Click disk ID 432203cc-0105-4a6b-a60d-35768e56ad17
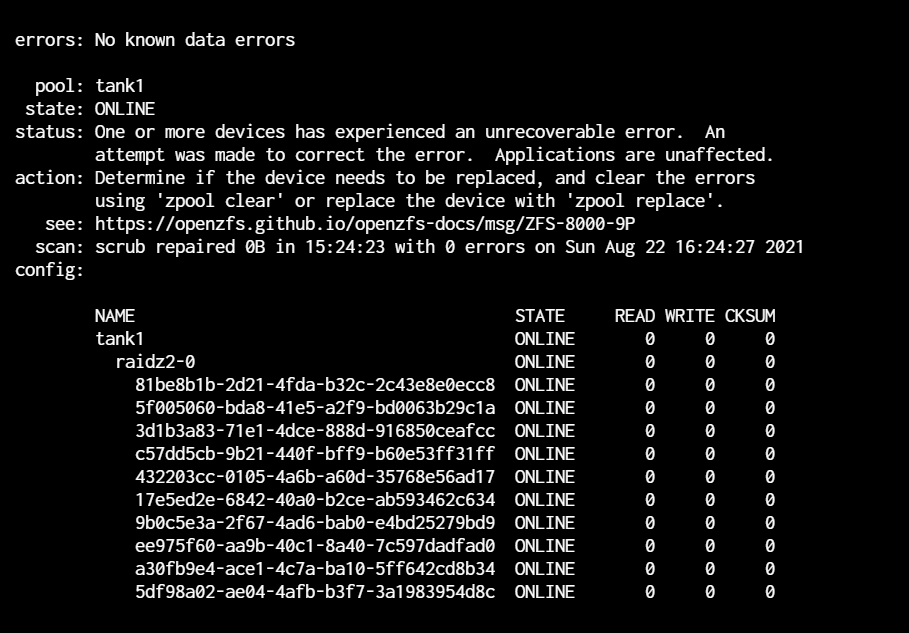 point(315,476)
